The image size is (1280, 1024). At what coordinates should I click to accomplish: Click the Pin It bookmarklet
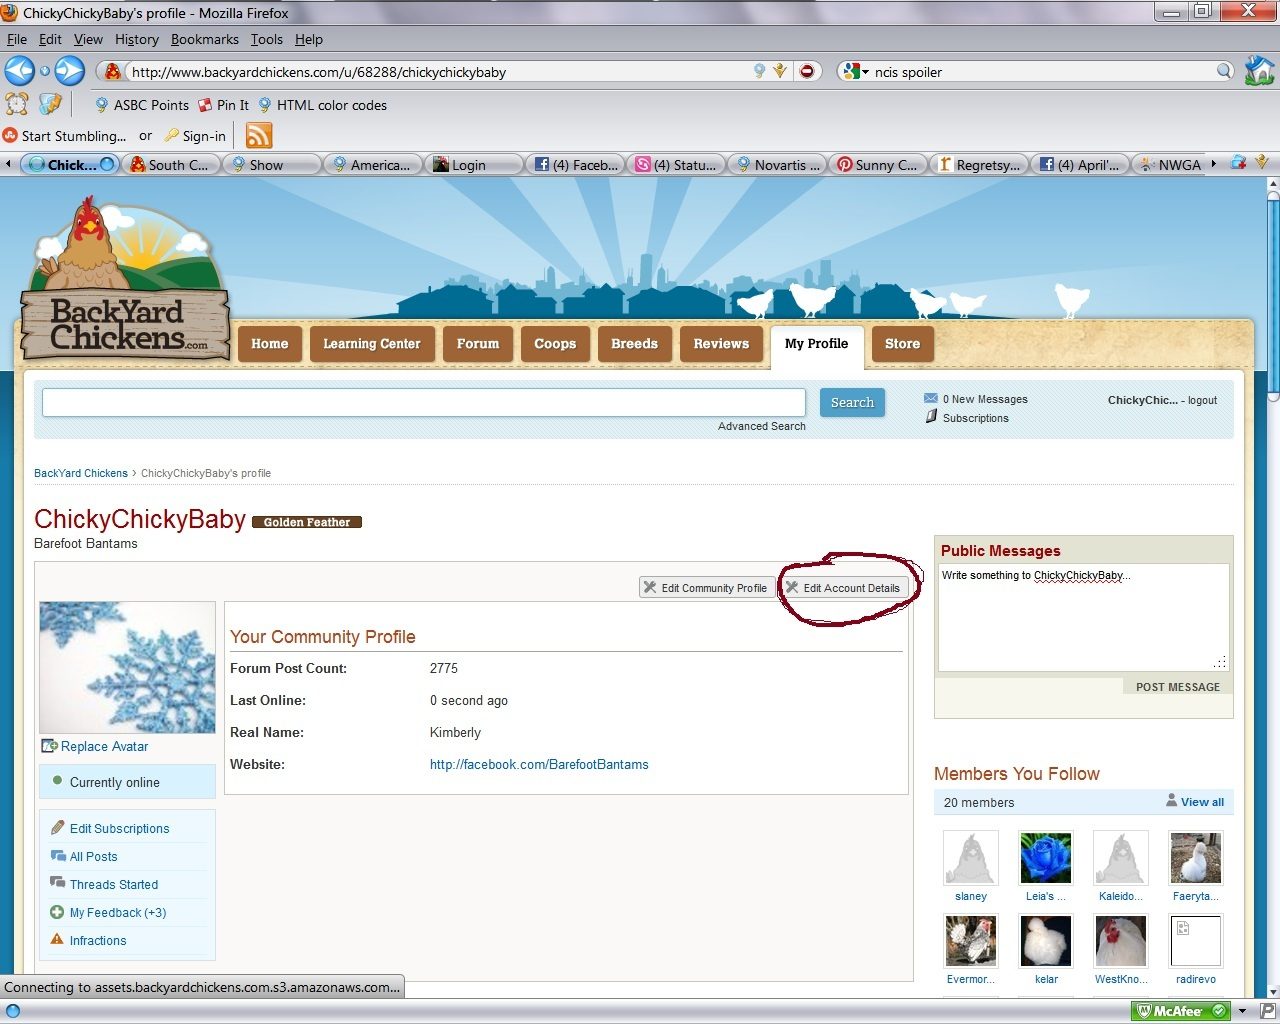click(x=223, y=105)
